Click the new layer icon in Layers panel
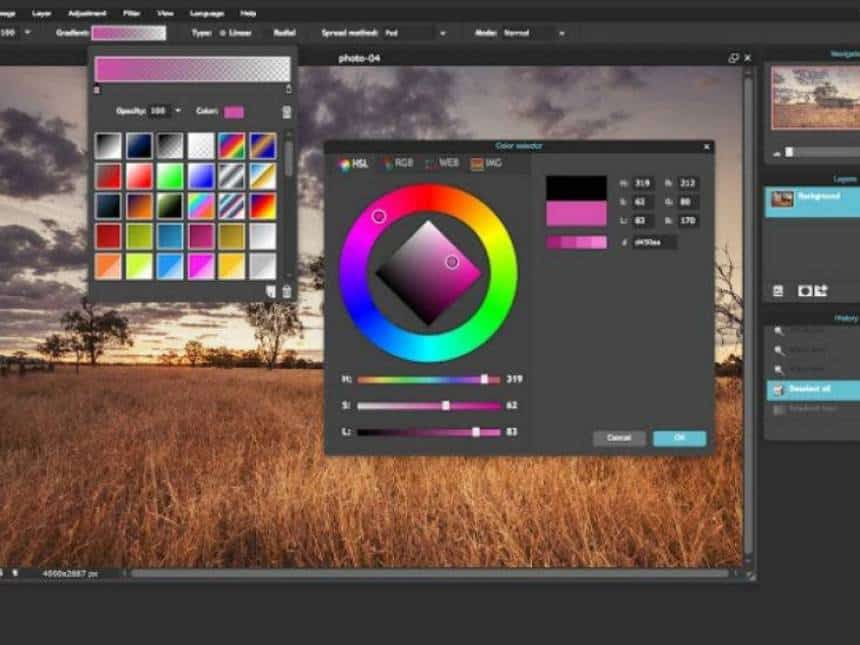860x645 pixels. click(x=821, y=291)
